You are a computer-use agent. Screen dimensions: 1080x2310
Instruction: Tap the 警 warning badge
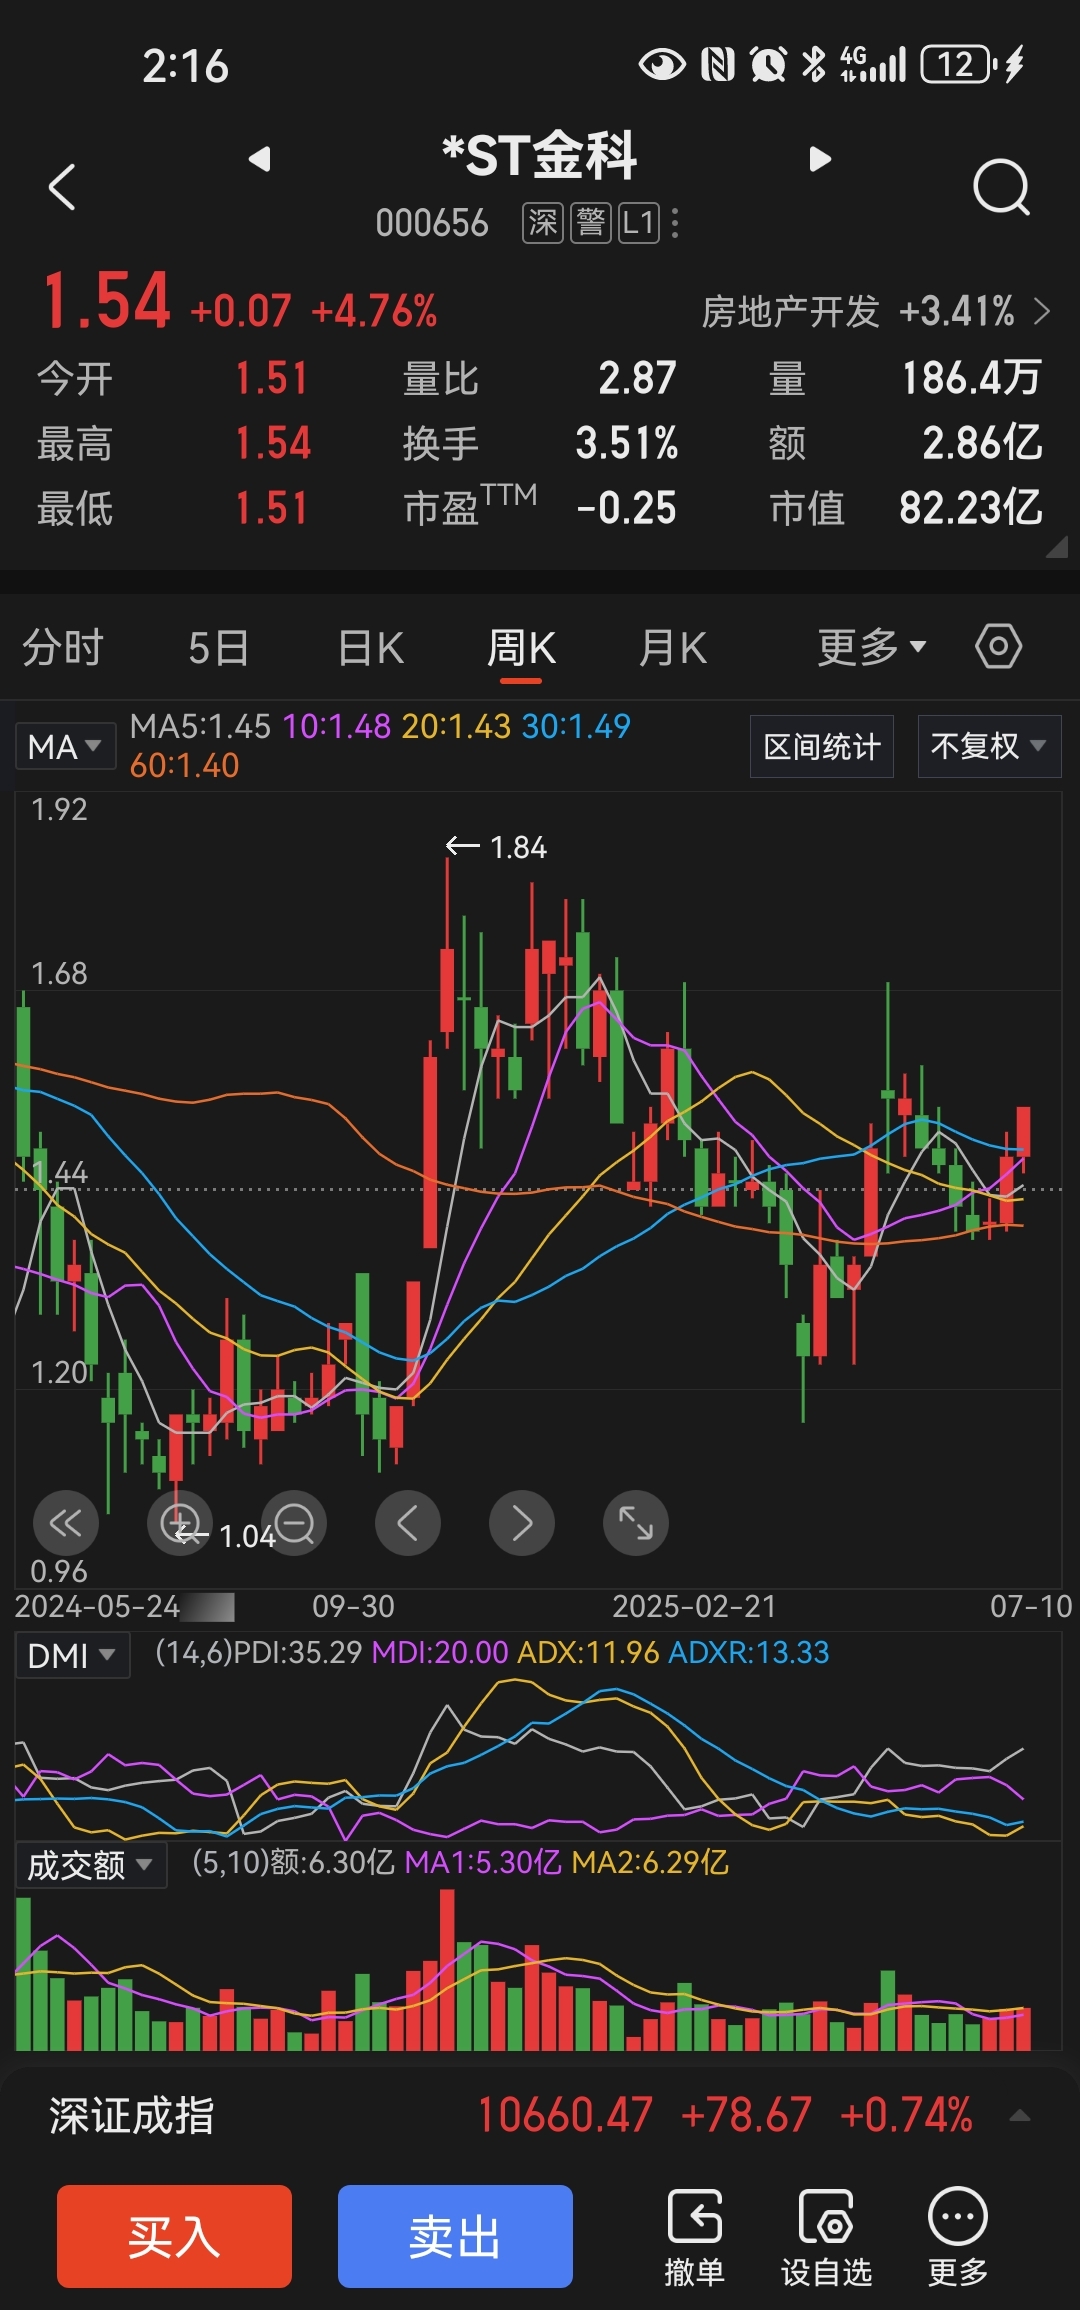(591, 223)
